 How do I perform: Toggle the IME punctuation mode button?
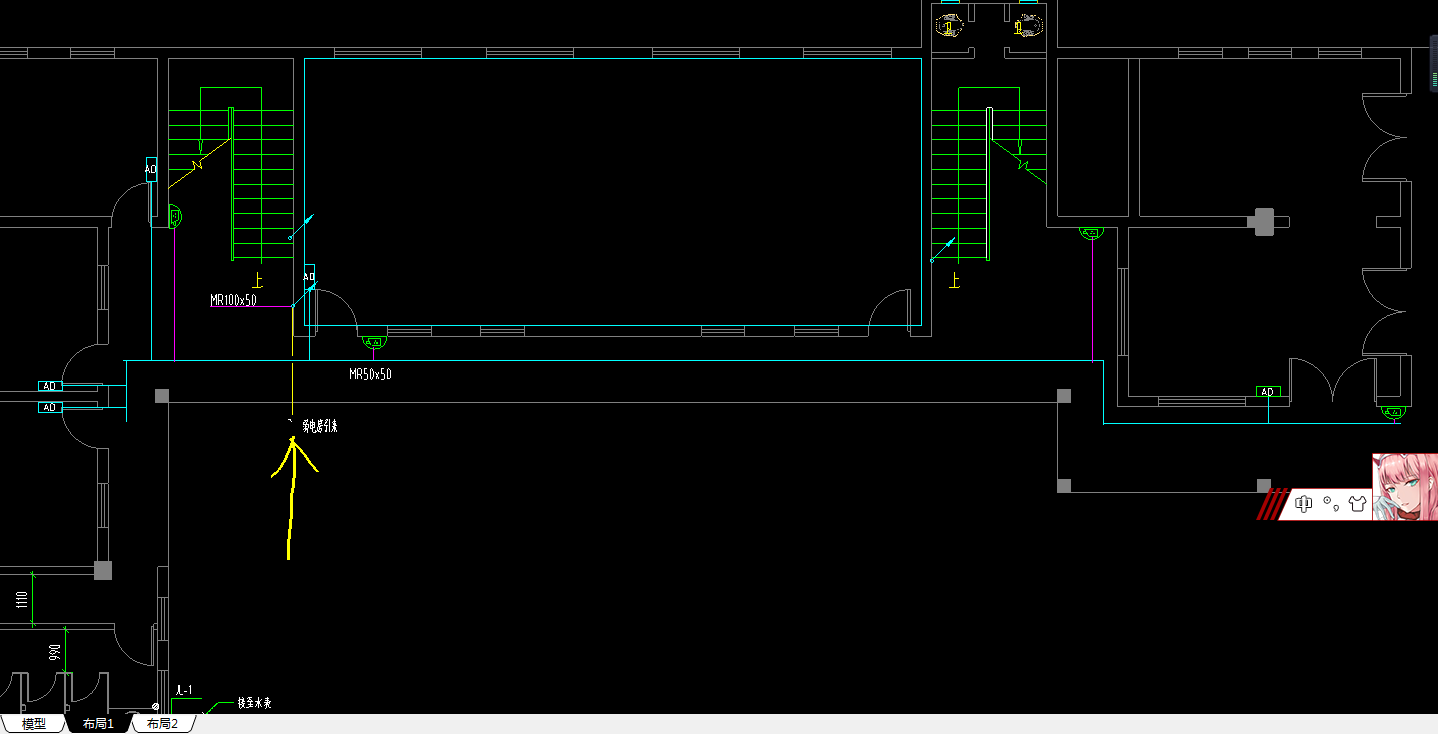click(1330, 504)
